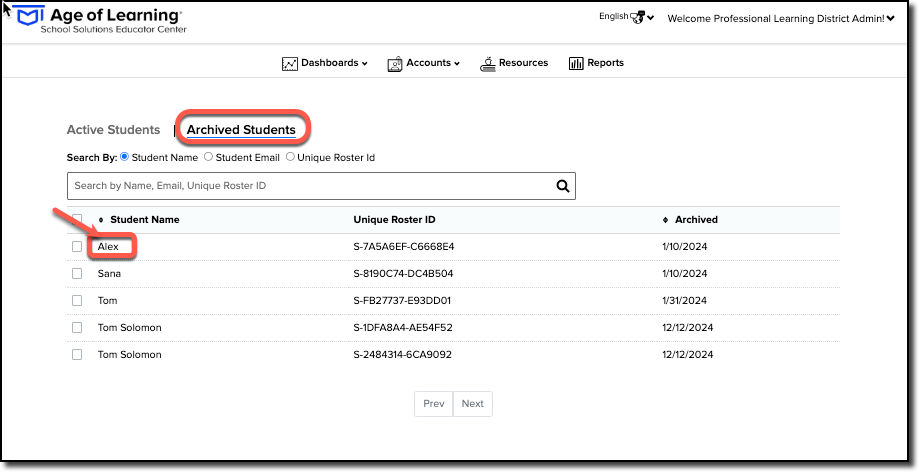Select the Unique Roster Id radio button
Viewport: 919px width, 472px height.
pos(290,157)
